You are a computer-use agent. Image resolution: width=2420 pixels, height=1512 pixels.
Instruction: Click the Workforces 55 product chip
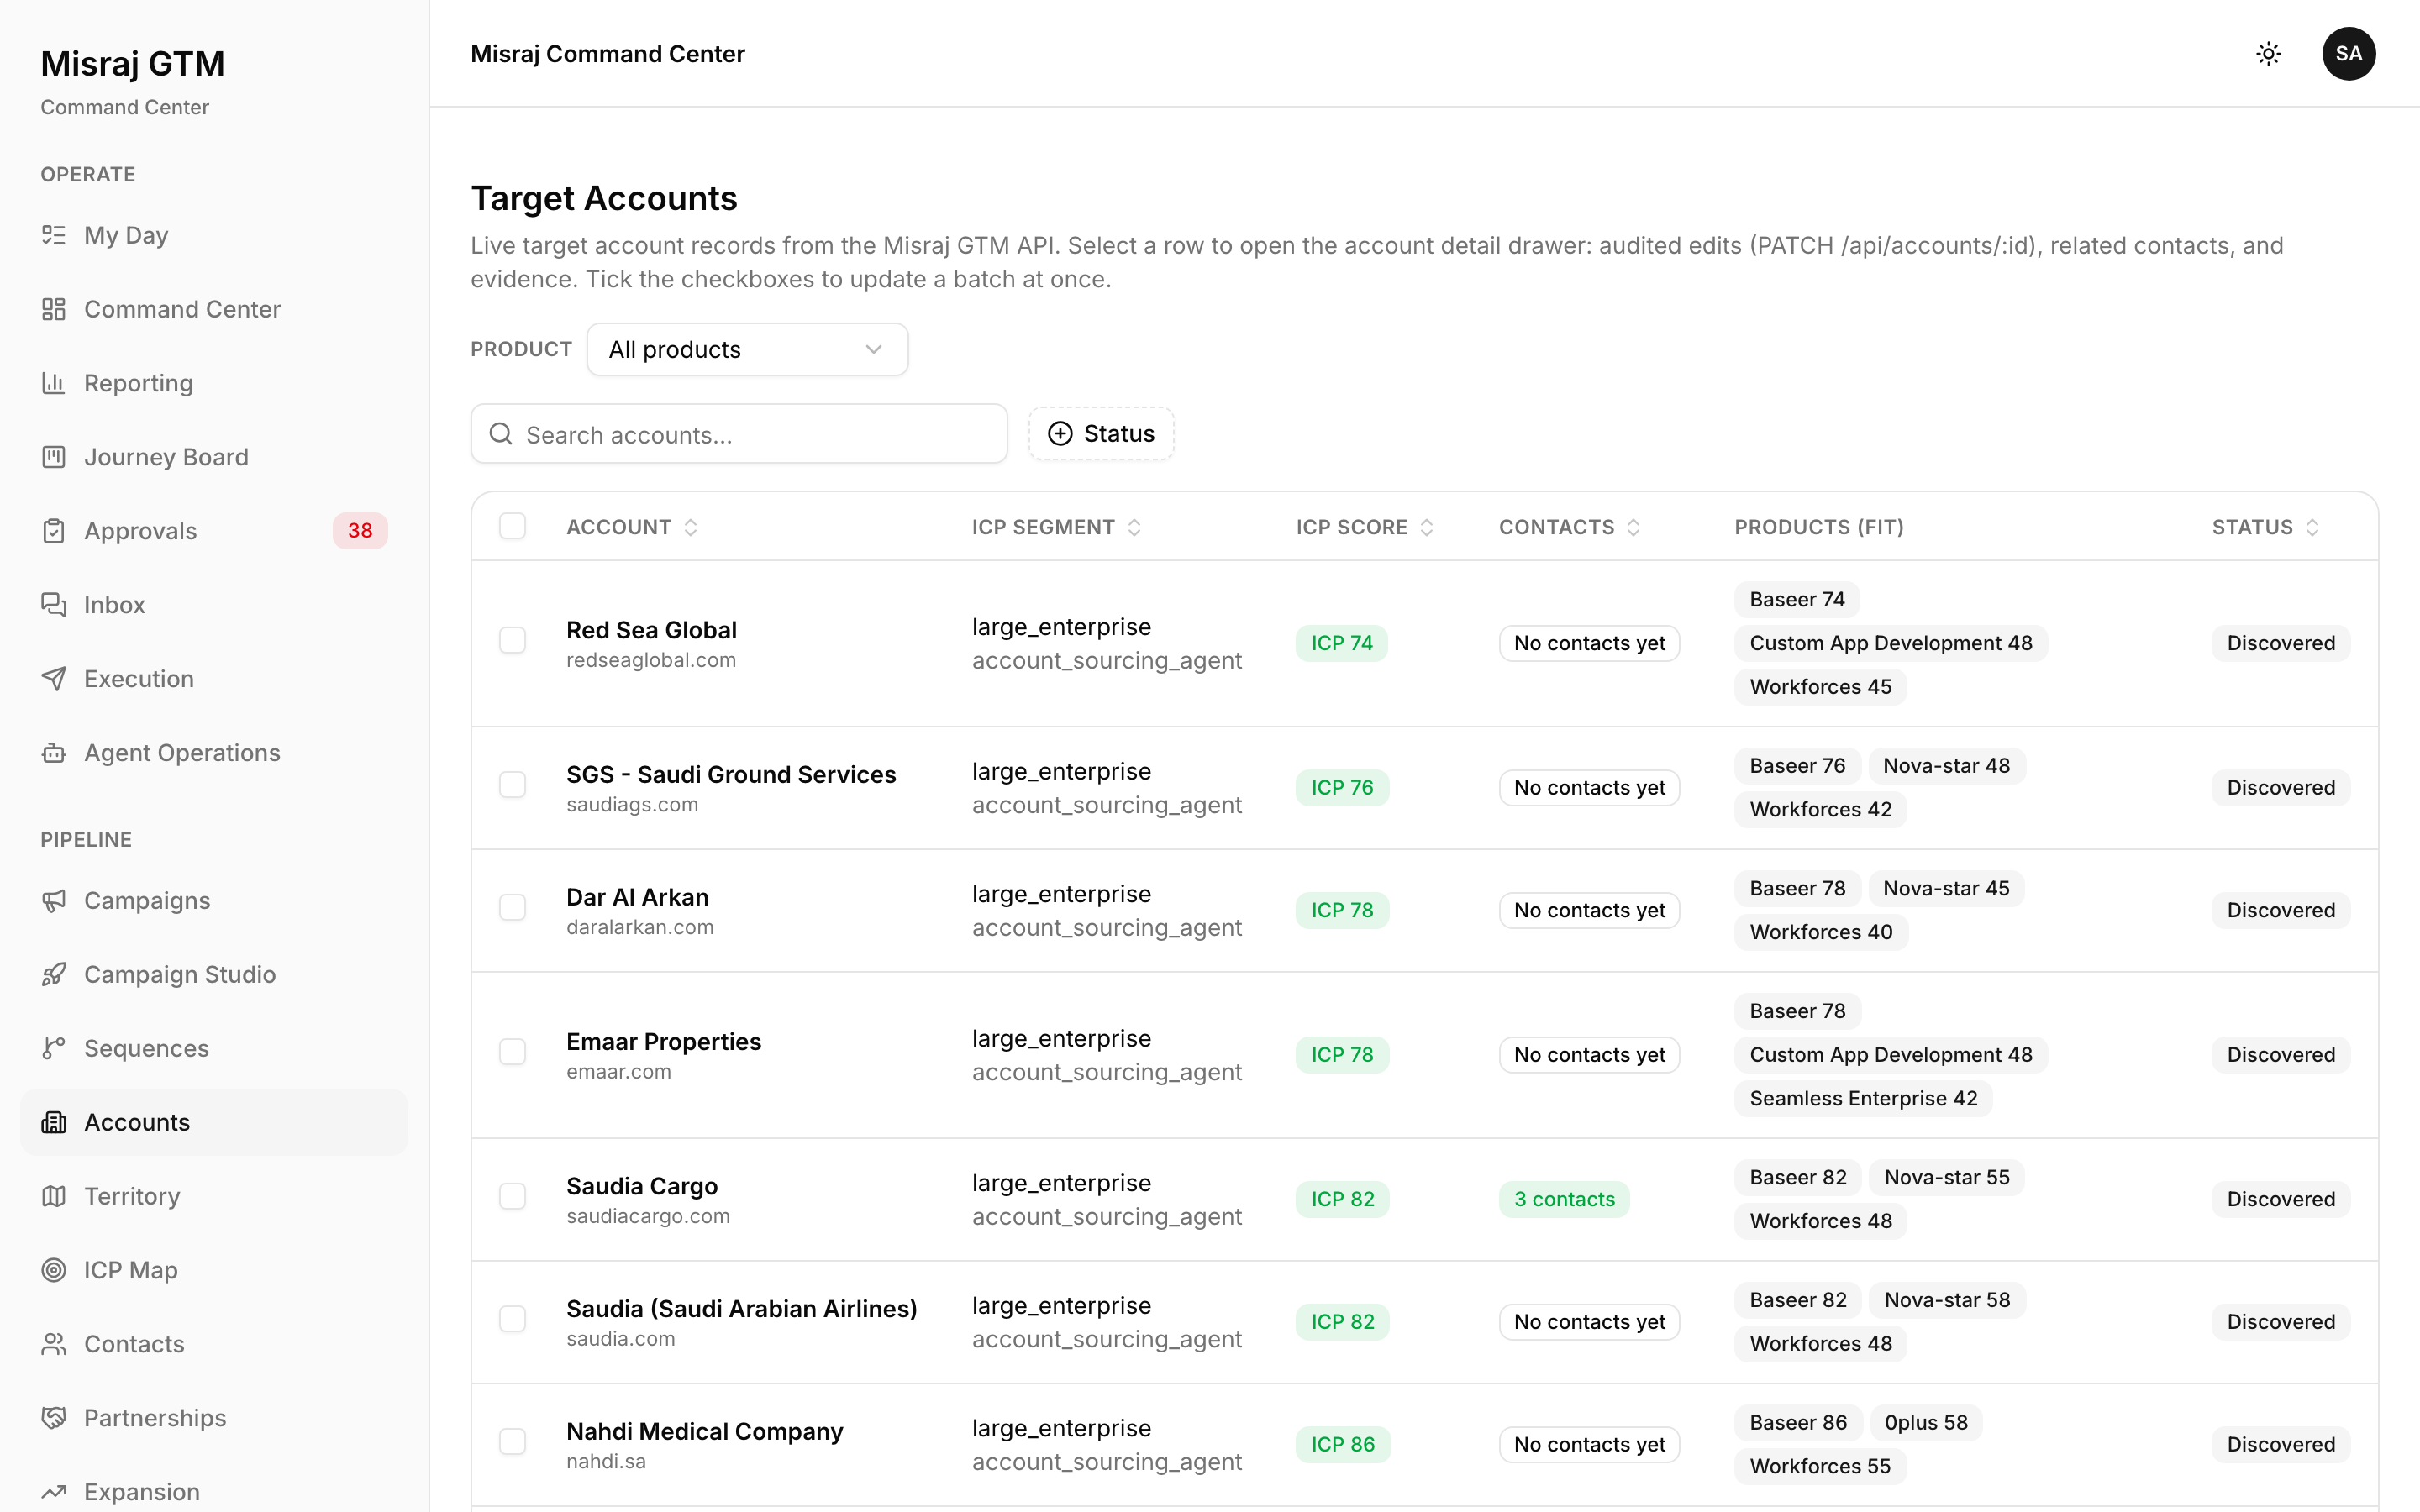(1820, 1466)
